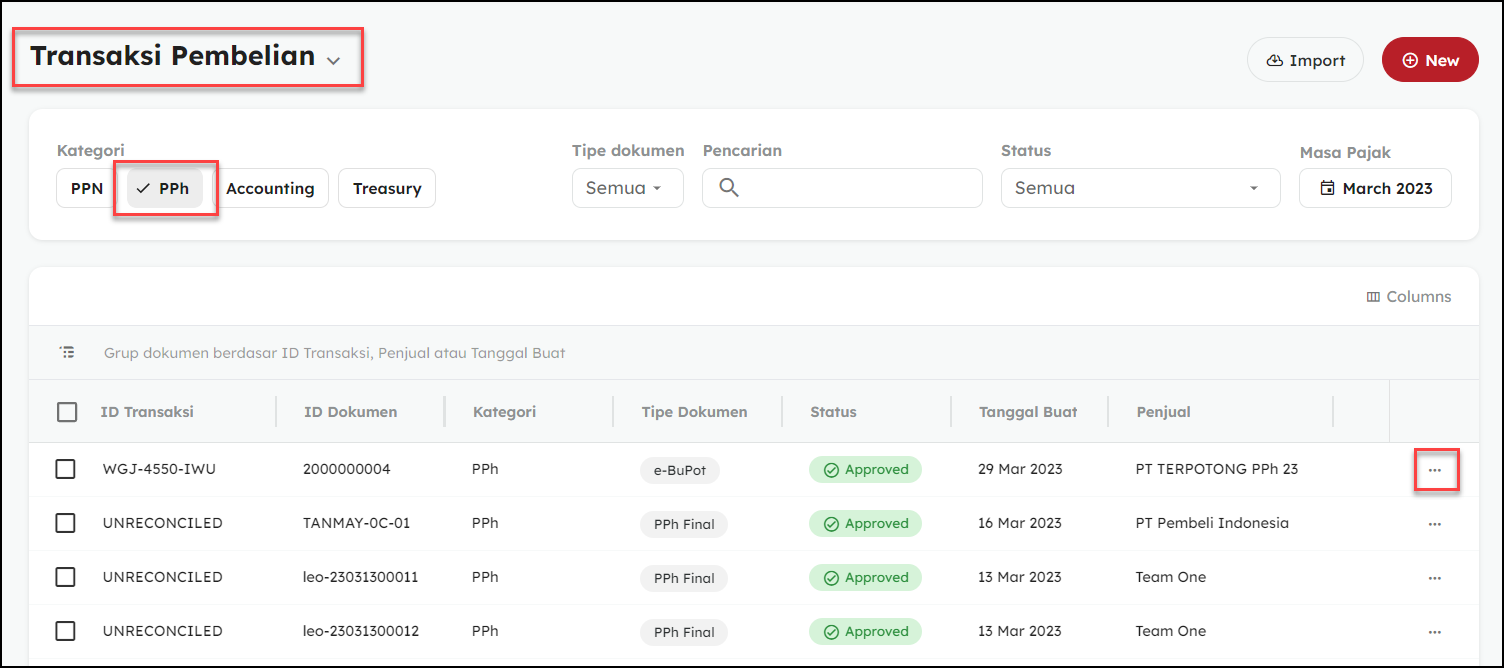This screenshot has width=1504, height=668.
Task: Check the box for WGJ-4550-IWU transaction
Action: pos(65,469)
